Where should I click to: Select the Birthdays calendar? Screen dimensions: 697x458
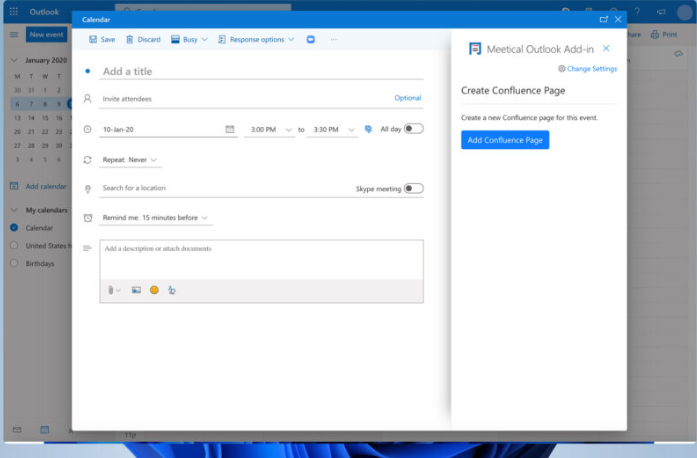tap(14, 263)
